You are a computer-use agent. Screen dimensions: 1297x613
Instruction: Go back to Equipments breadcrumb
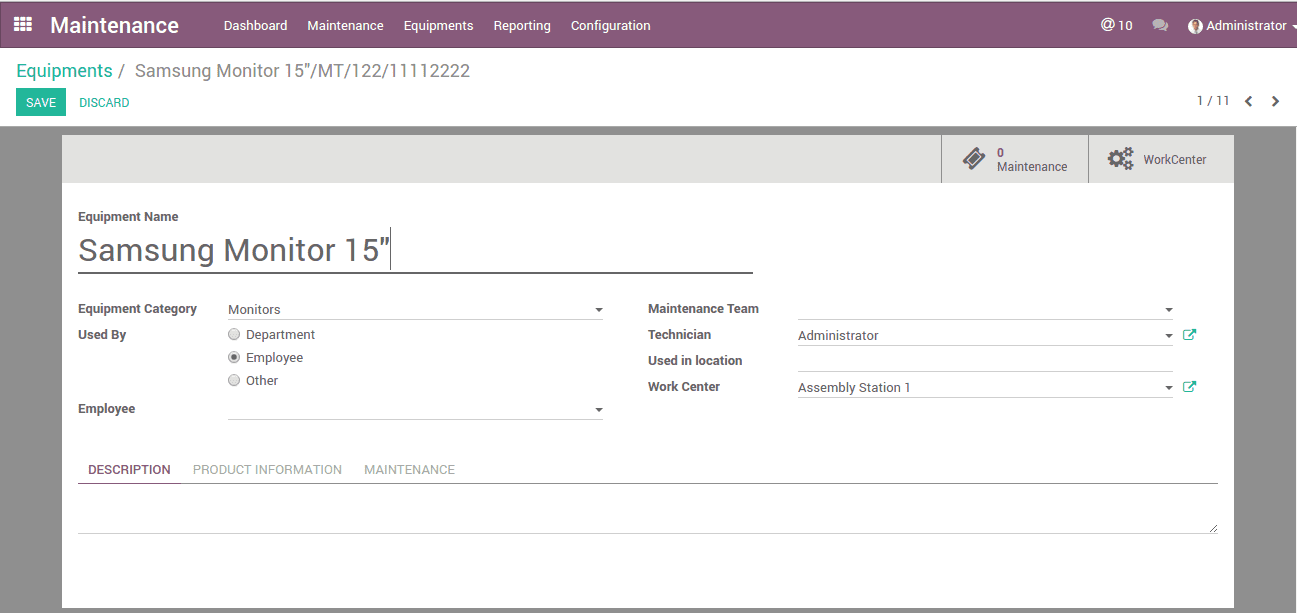[x=64, y=71]
